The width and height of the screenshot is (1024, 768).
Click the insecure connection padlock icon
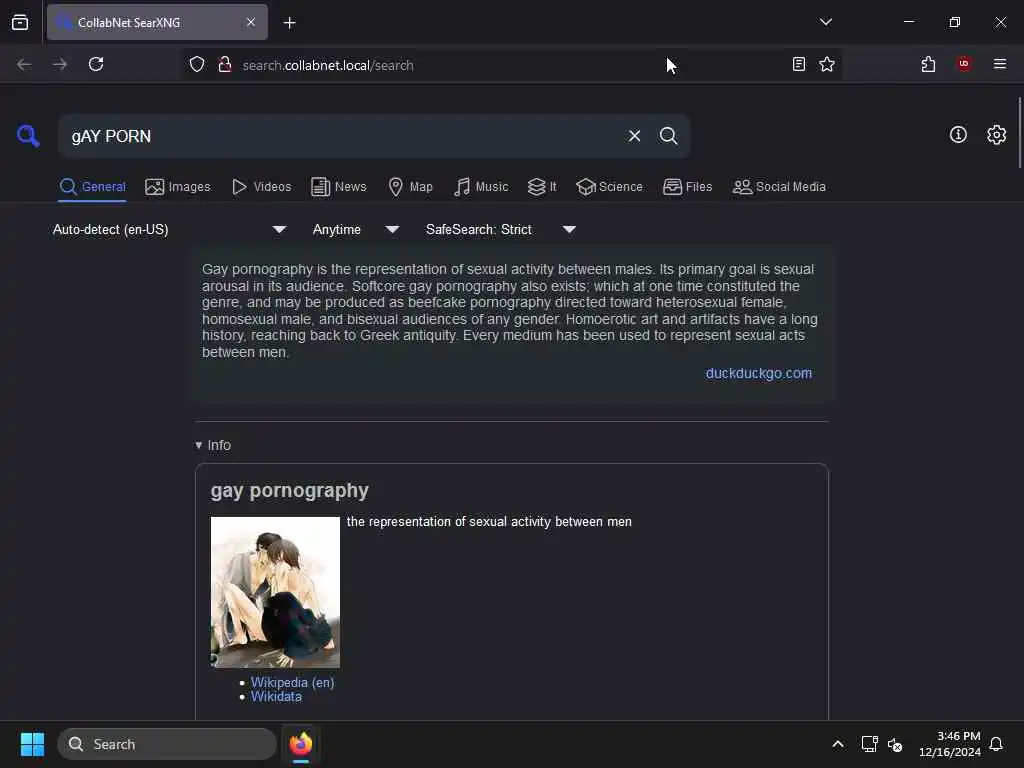point(225,65)
